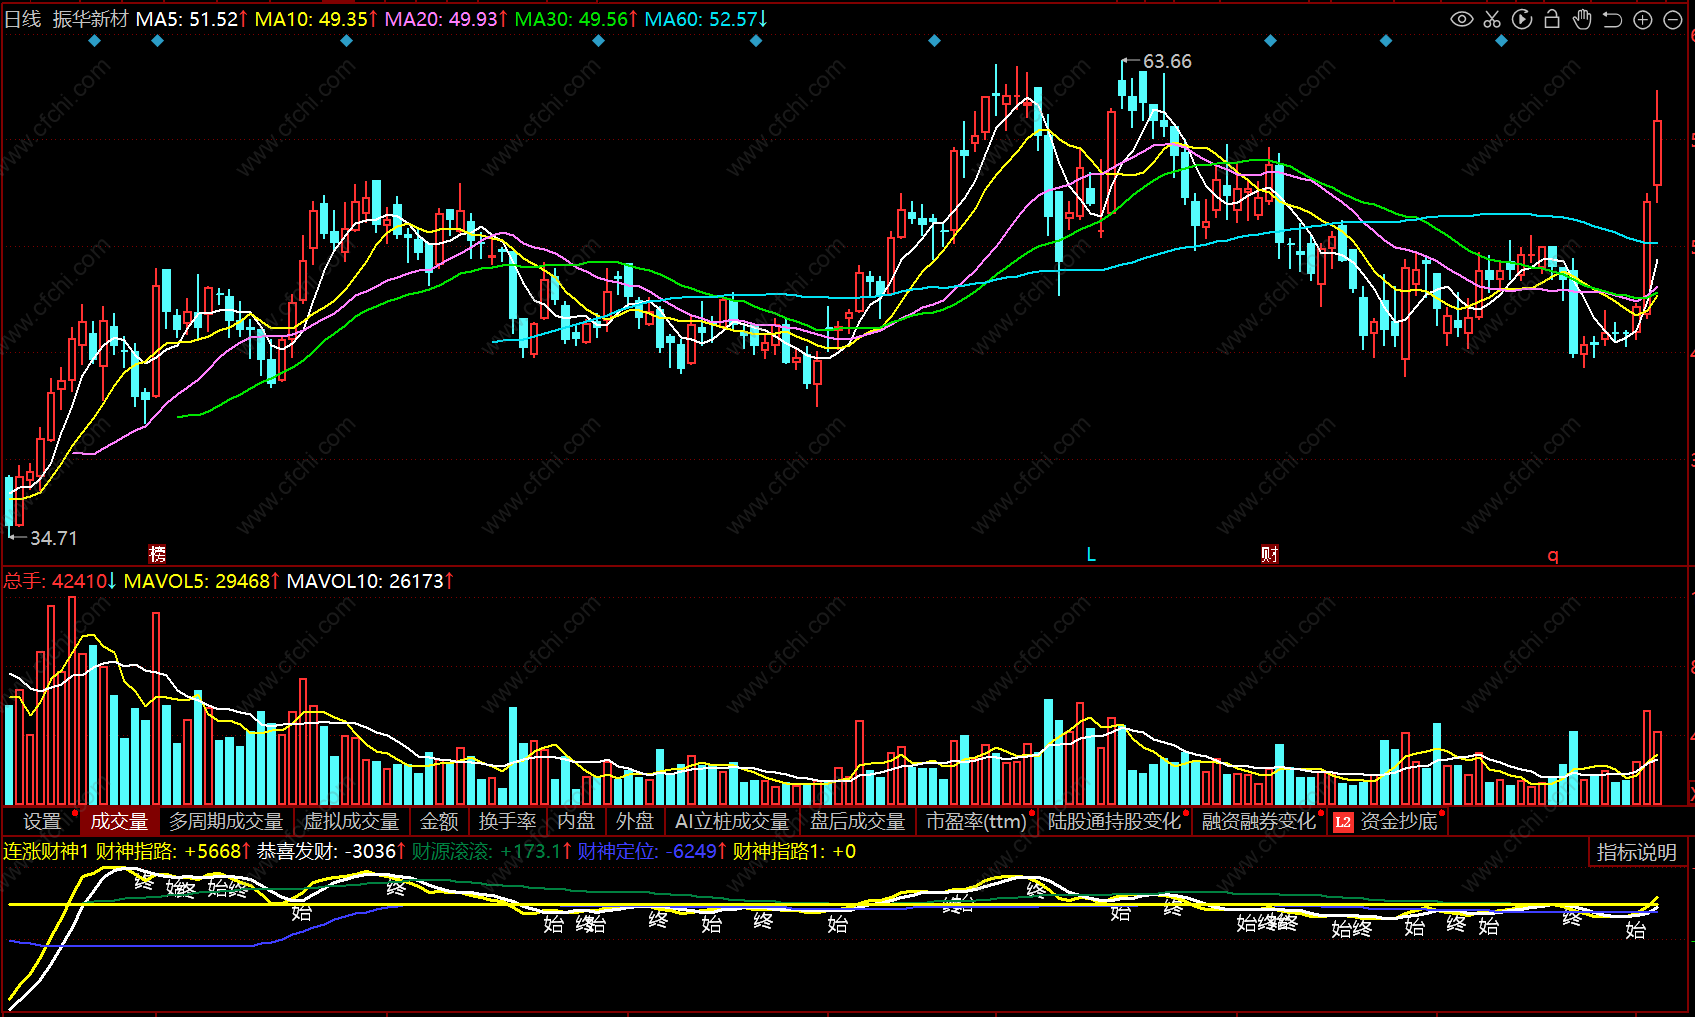This screenshot has height=1017, width=1695.
Task: Select the scissors cut tool
Action: (x=1492, y=19)
